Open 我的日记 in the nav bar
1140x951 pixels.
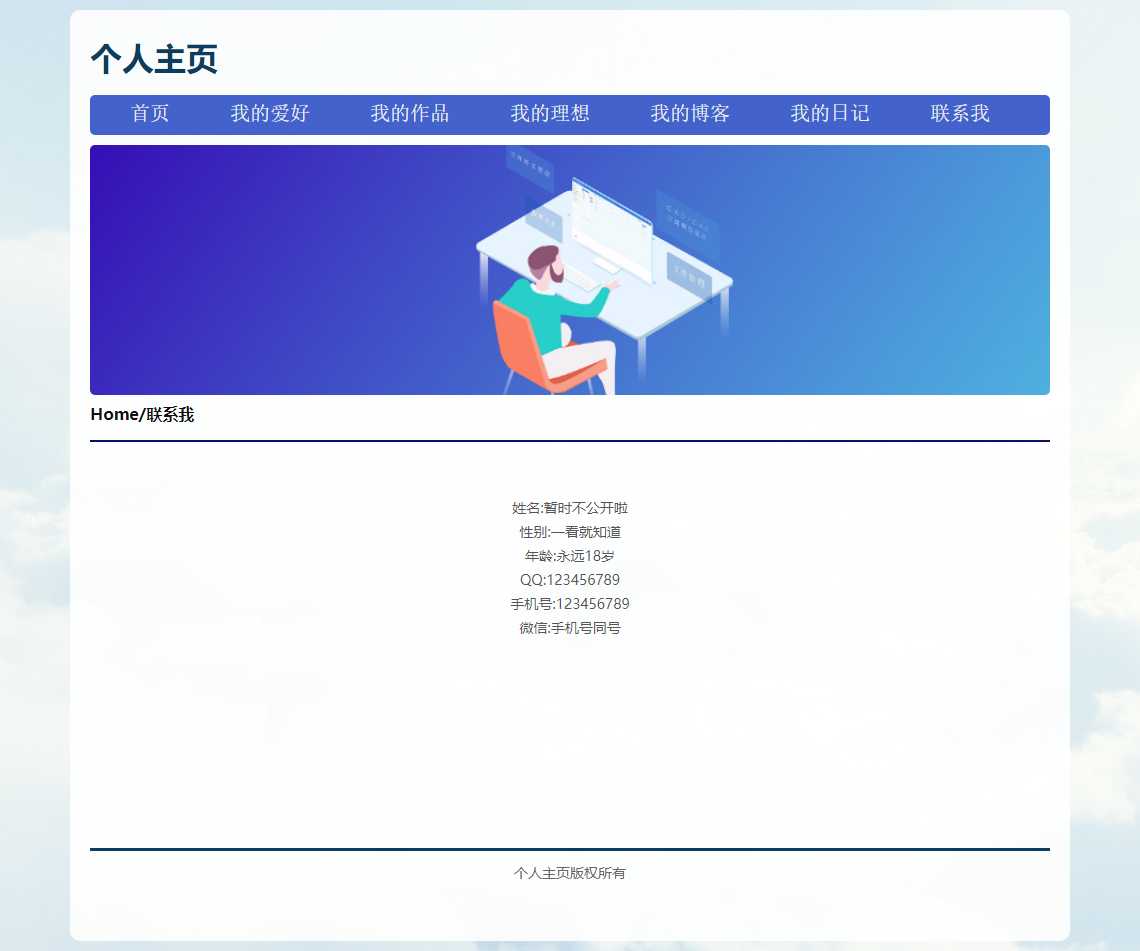pyautogui.click(x=830, y=114)
